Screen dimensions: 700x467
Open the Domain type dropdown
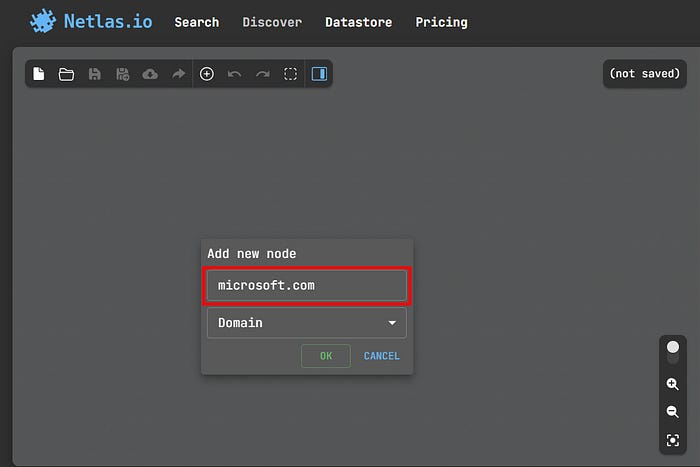307,323
